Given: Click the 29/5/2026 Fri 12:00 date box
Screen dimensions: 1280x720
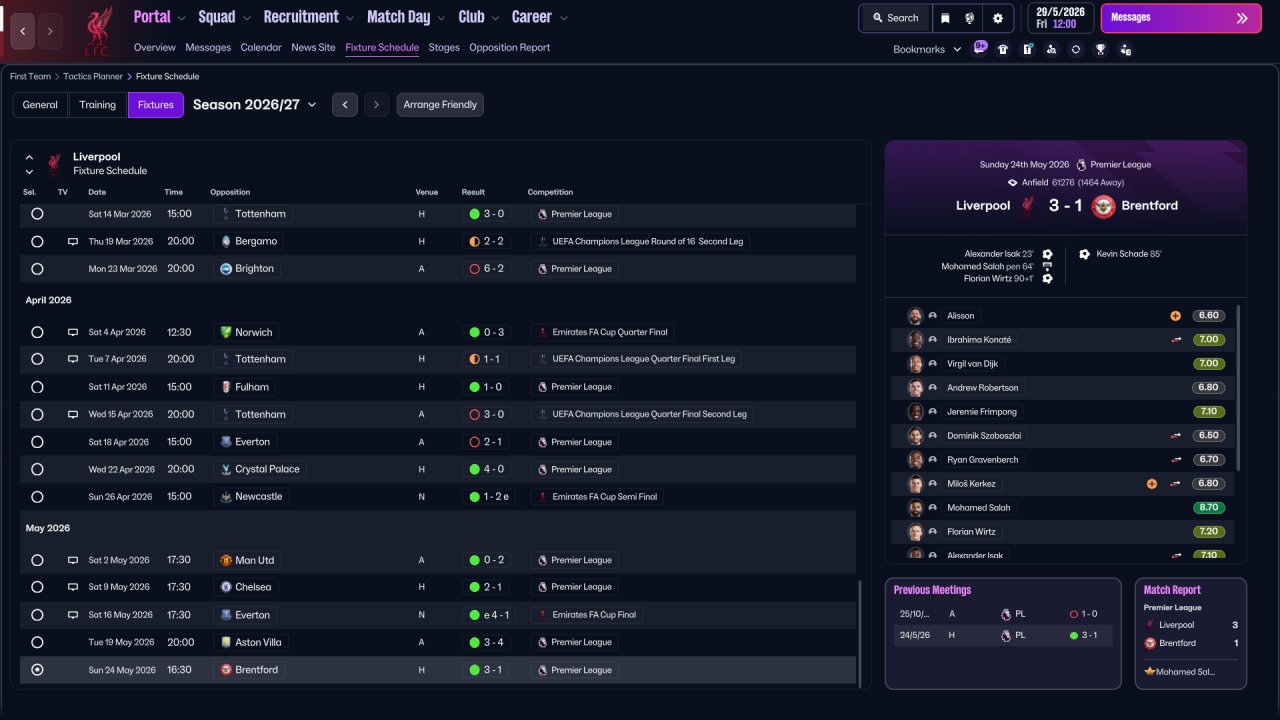Looking at the screenshot, I should pyautogui.click(x=1061, y=18).
